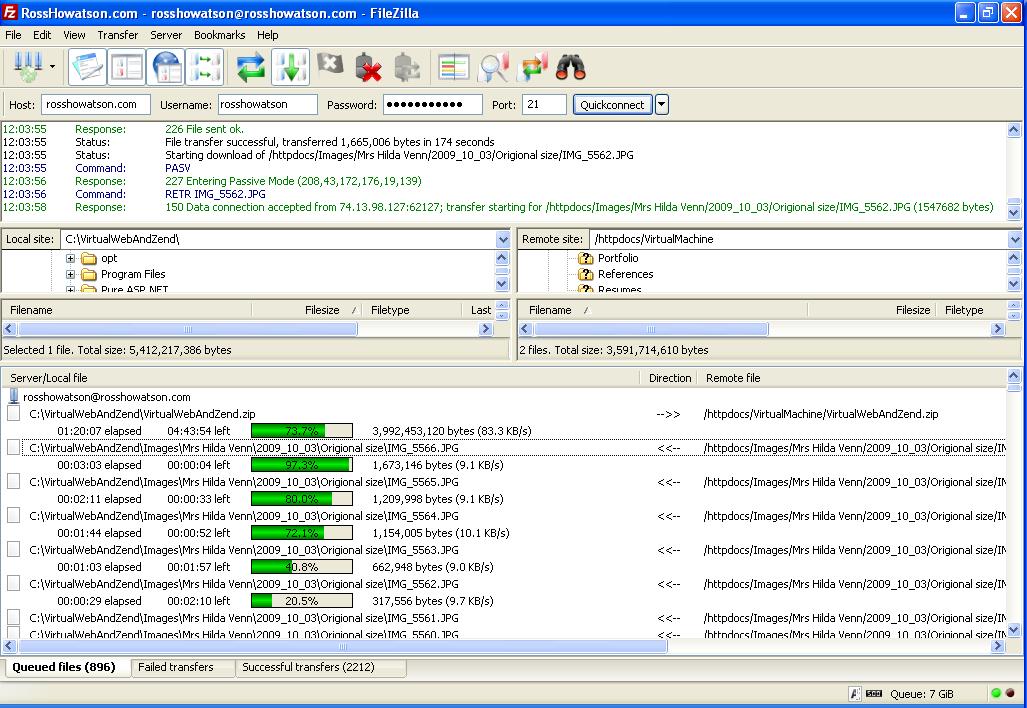Refresh the file and folder lists
Screen dimensions: 1027x708
pos(251,67)
